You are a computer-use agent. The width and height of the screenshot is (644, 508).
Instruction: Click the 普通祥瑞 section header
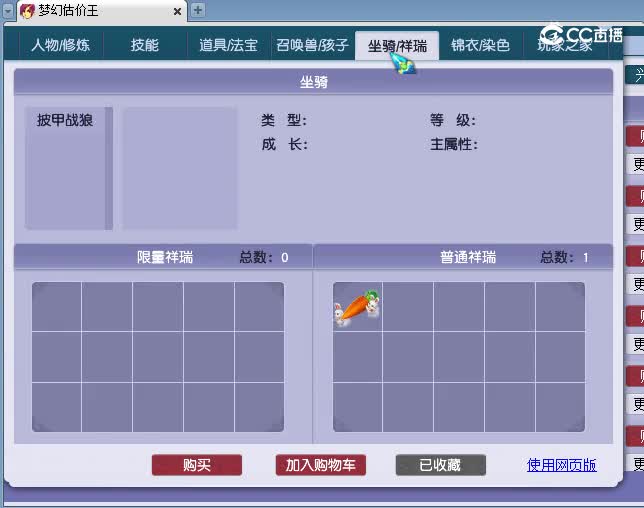click(x=468, y=257)
